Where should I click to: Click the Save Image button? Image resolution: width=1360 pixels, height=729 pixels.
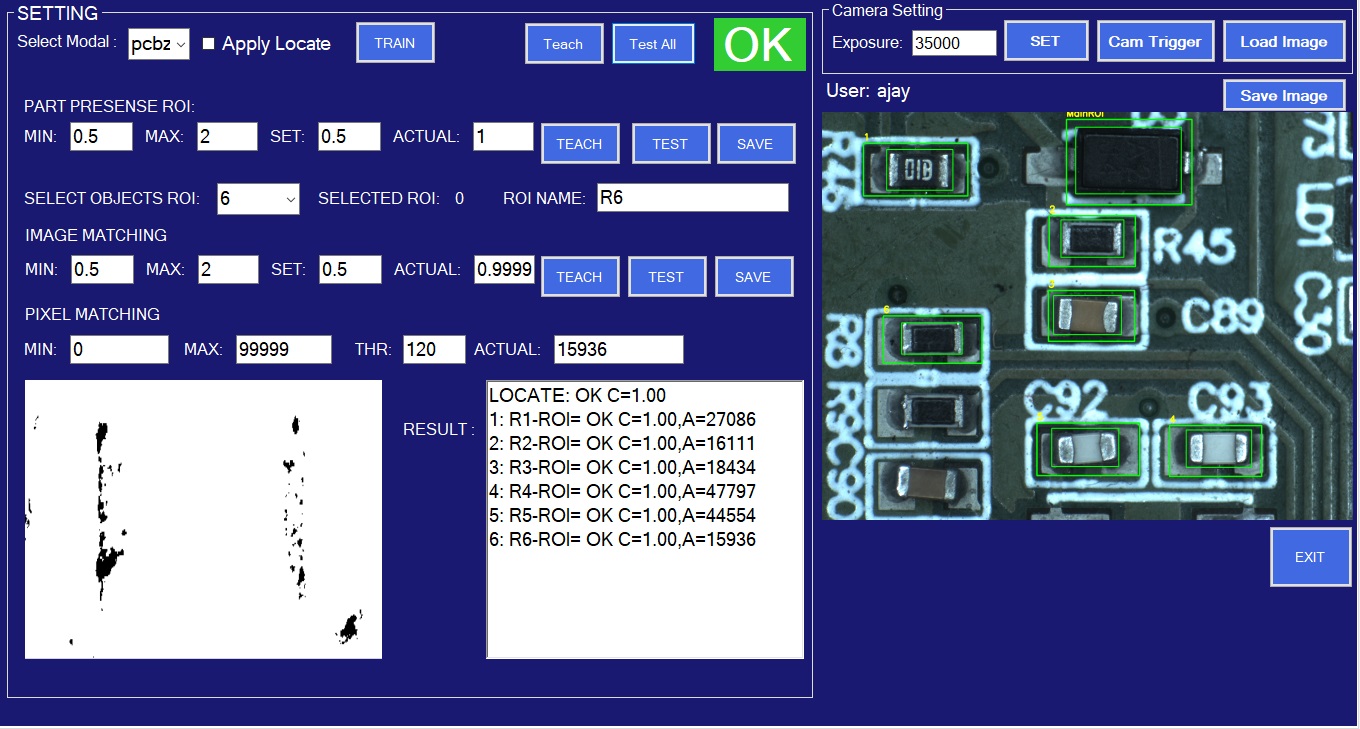coord(1284,96)
